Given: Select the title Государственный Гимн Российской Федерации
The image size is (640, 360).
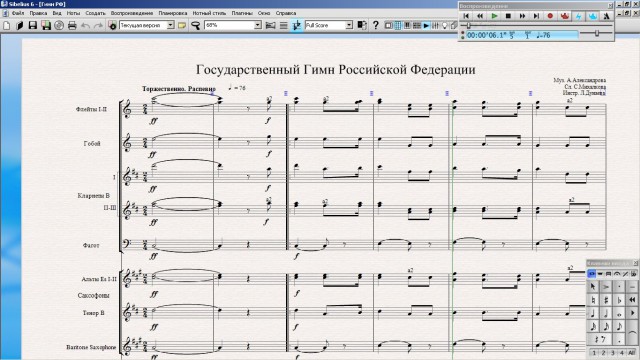Looking at the screenshot, I should (336, 69).
